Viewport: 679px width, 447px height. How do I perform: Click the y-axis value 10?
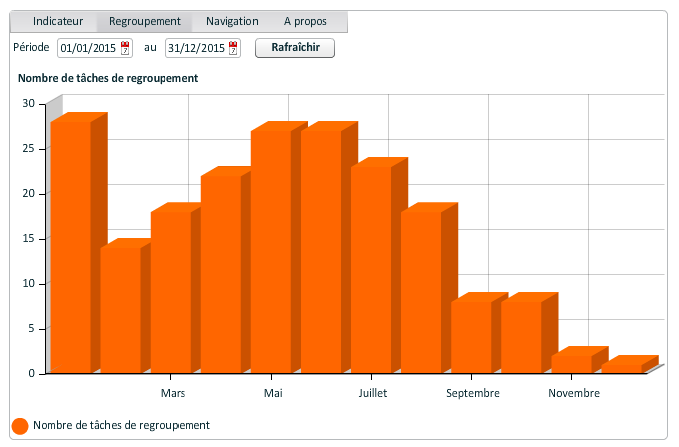click(29, 284)
